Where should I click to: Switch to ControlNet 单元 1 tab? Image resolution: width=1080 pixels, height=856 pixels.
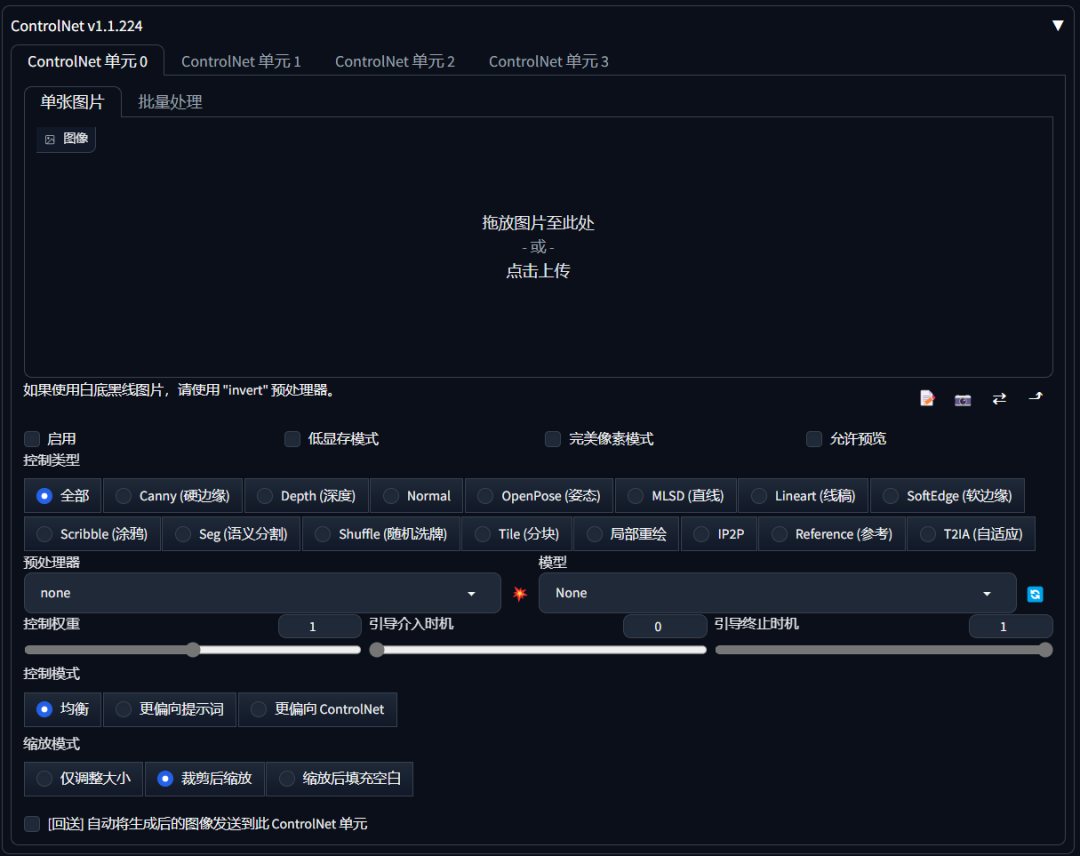tap(241, 61)
